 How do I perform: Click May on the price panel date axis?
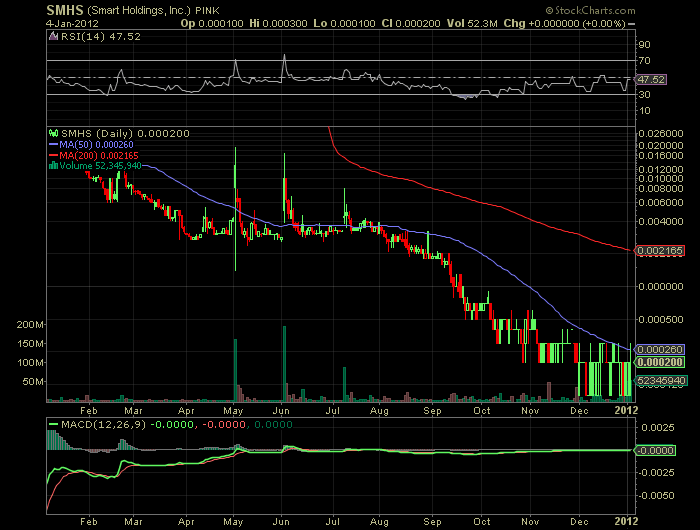coord(233,411)
